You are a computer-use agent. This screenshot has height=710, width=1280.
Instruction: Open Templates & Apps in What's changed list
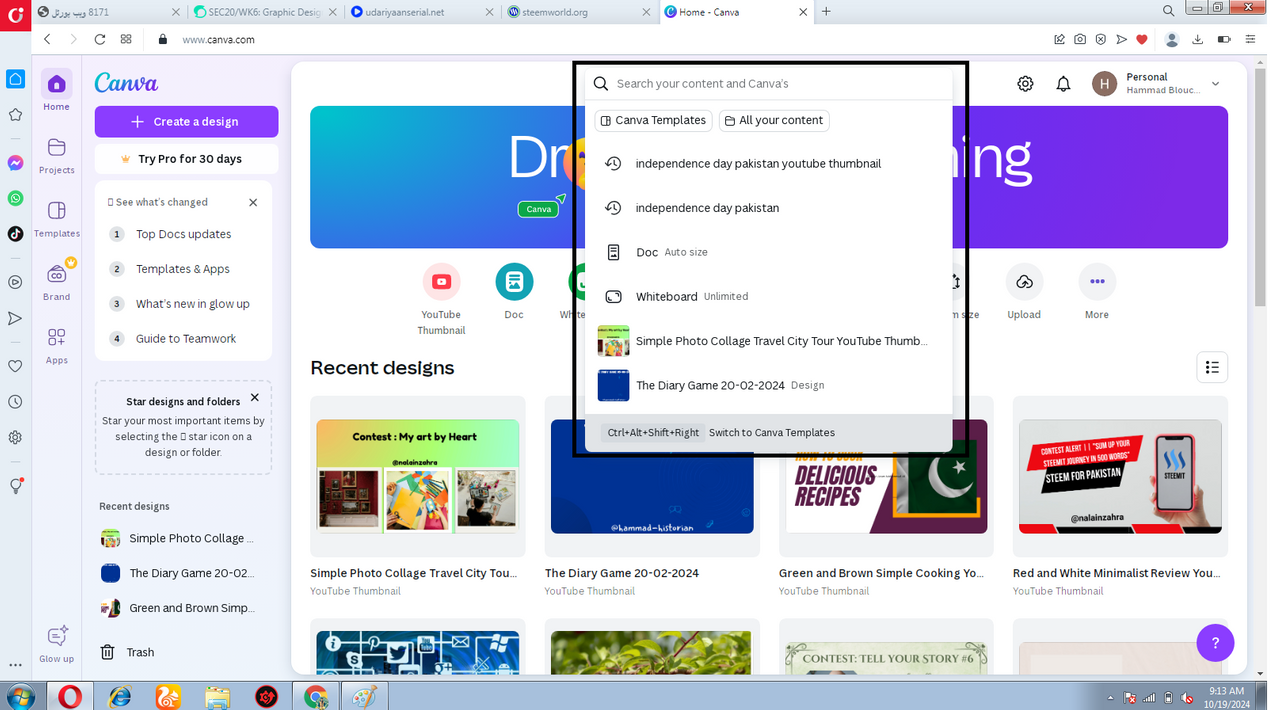[183, 269]
